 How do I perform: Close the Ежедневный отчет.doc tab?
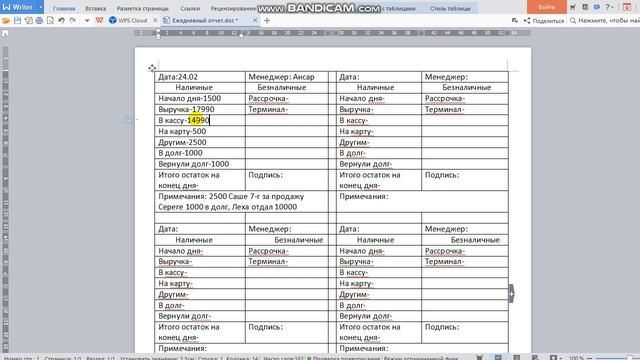pos(255,20)
